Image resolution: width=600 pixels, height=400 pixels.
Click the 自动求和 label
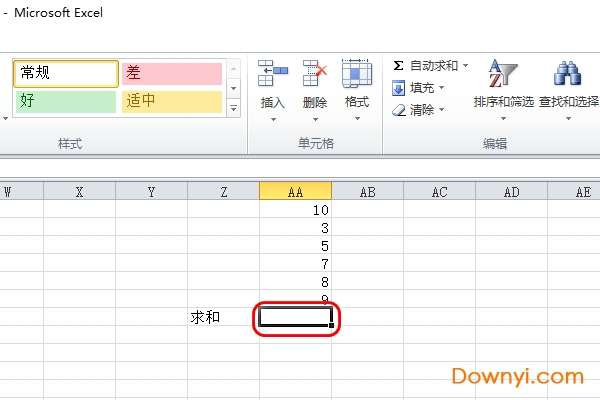pyautogui.click(x=434, y=66)
